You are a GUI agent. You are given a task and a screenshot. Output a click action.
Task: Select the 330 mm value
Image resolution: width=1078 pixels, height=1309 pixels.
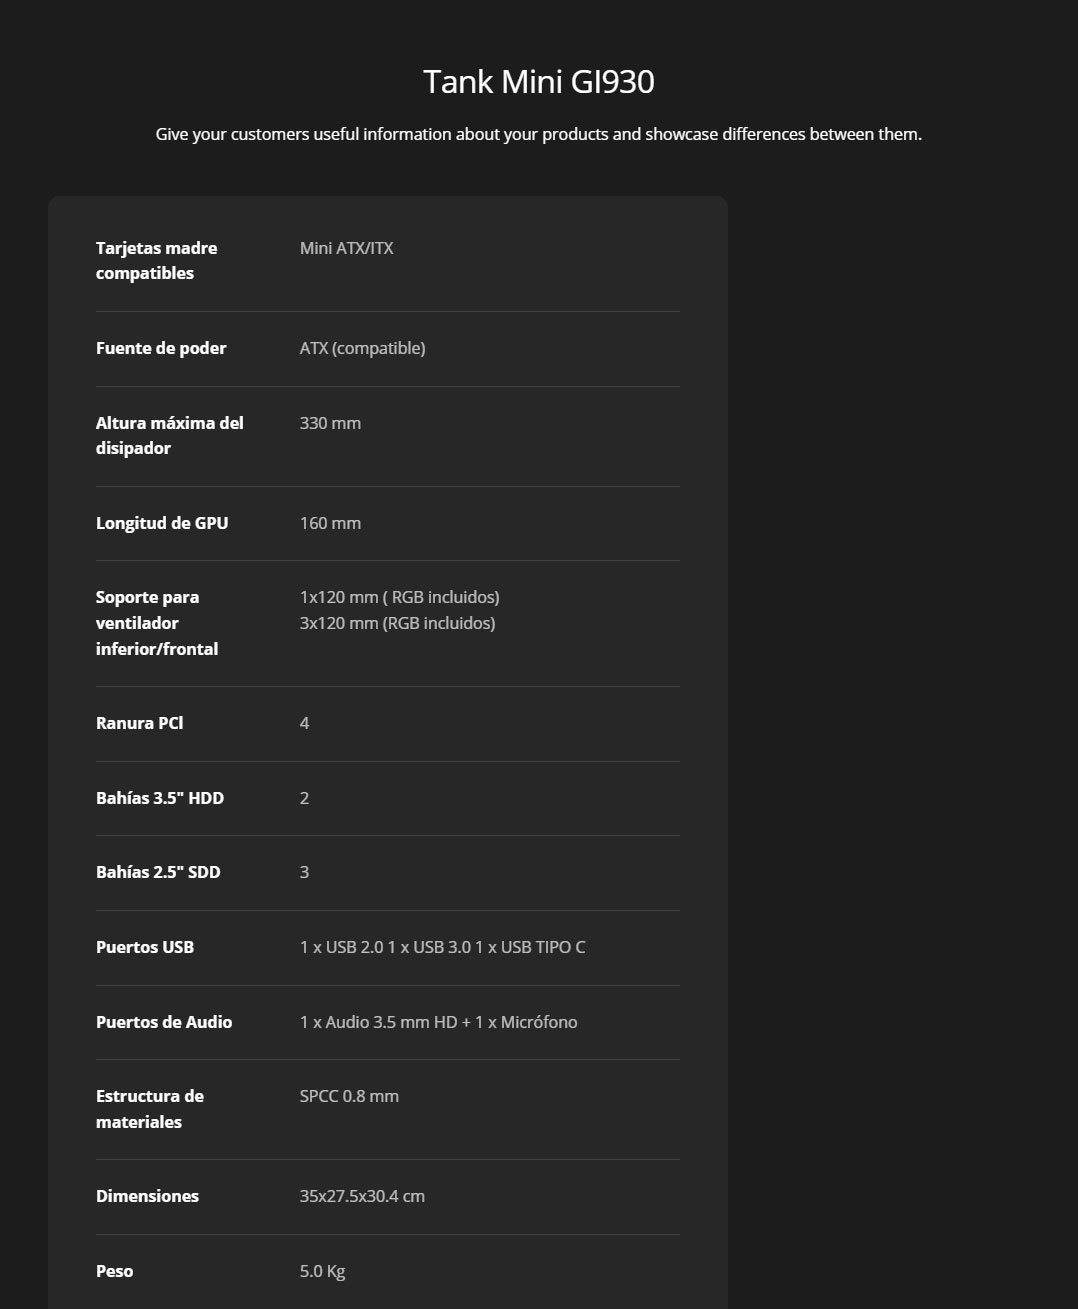[x=330, y=423]
